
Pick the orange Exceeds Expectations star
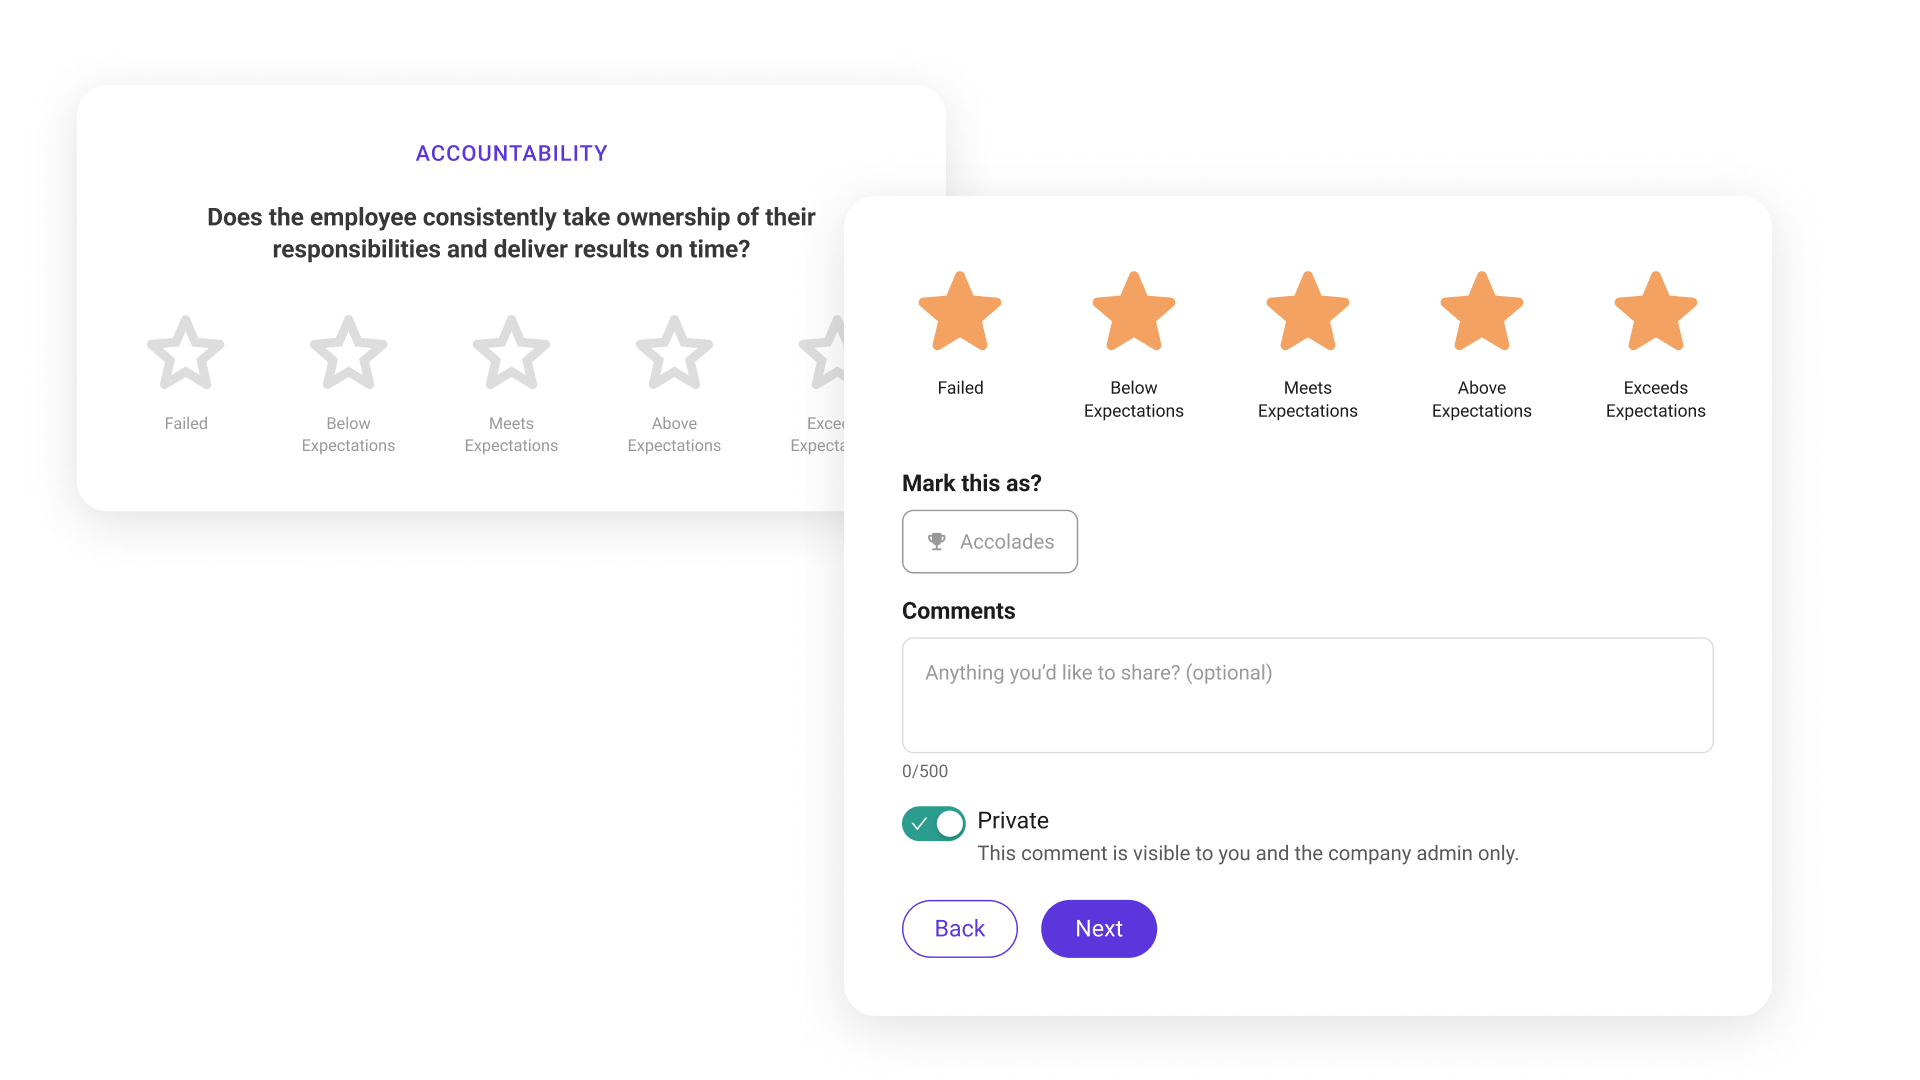(1655, 312)
